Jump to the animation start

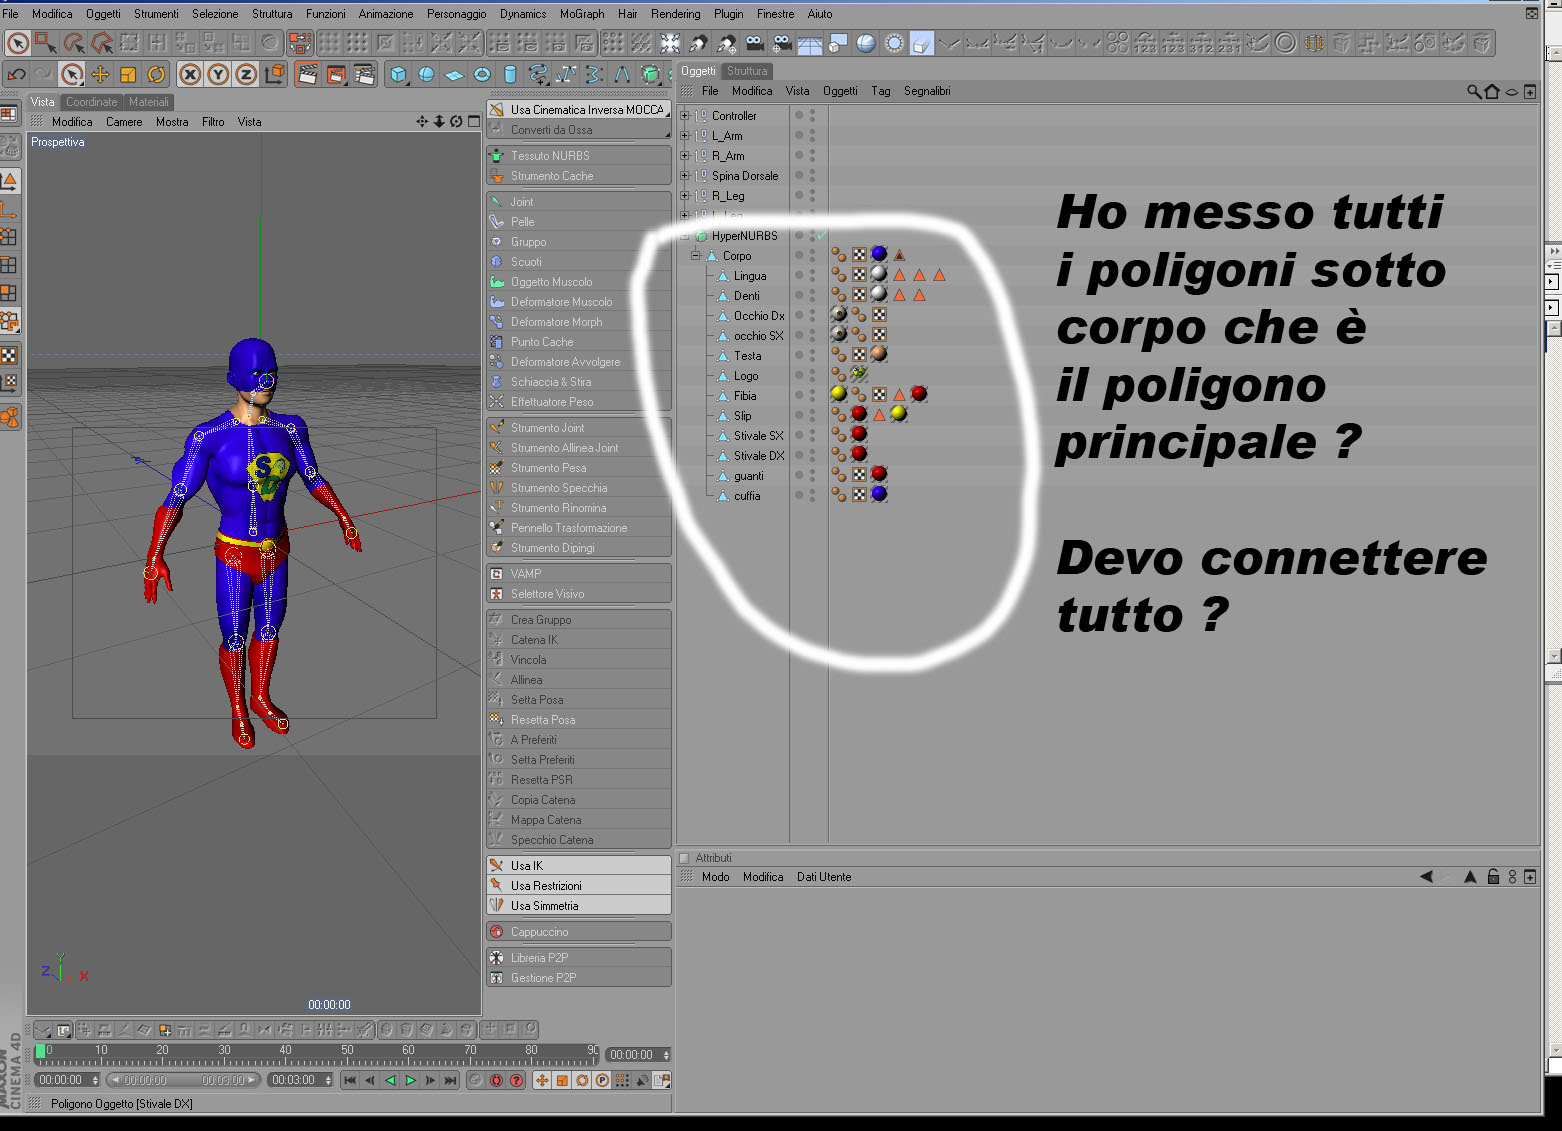350,1080
